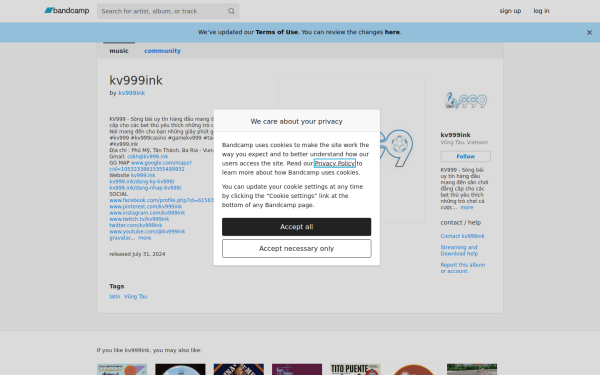Open the Vũng Tàu tag
The height and width of the screenshot is (375, 600).
point(135,297)
